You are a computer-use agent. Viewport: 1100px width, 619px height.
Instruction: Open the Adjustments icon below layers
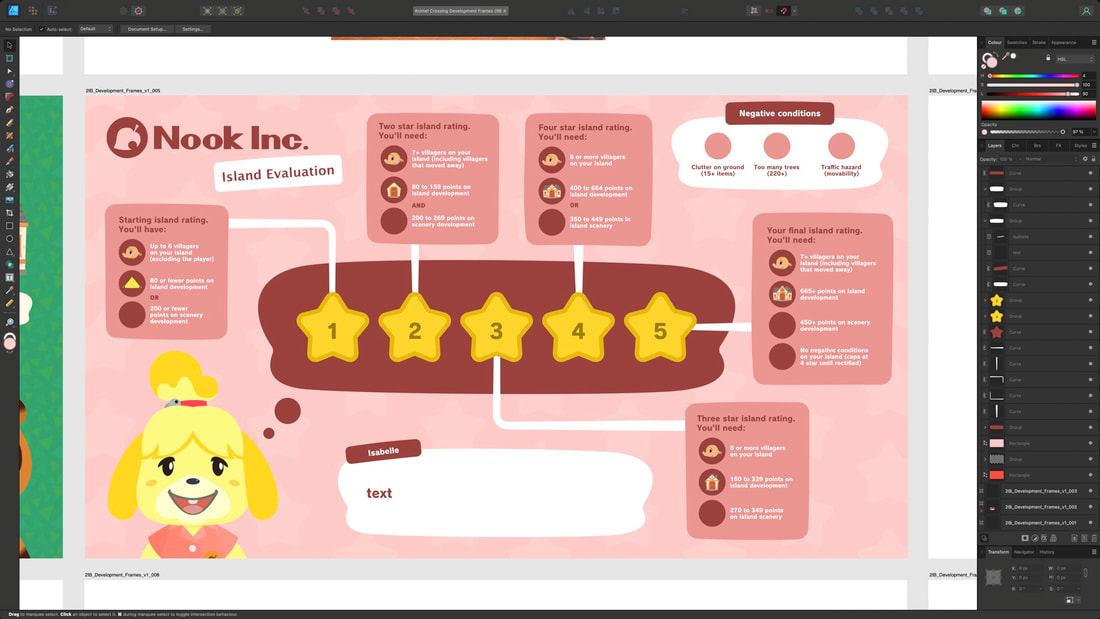pos(1035,538)
